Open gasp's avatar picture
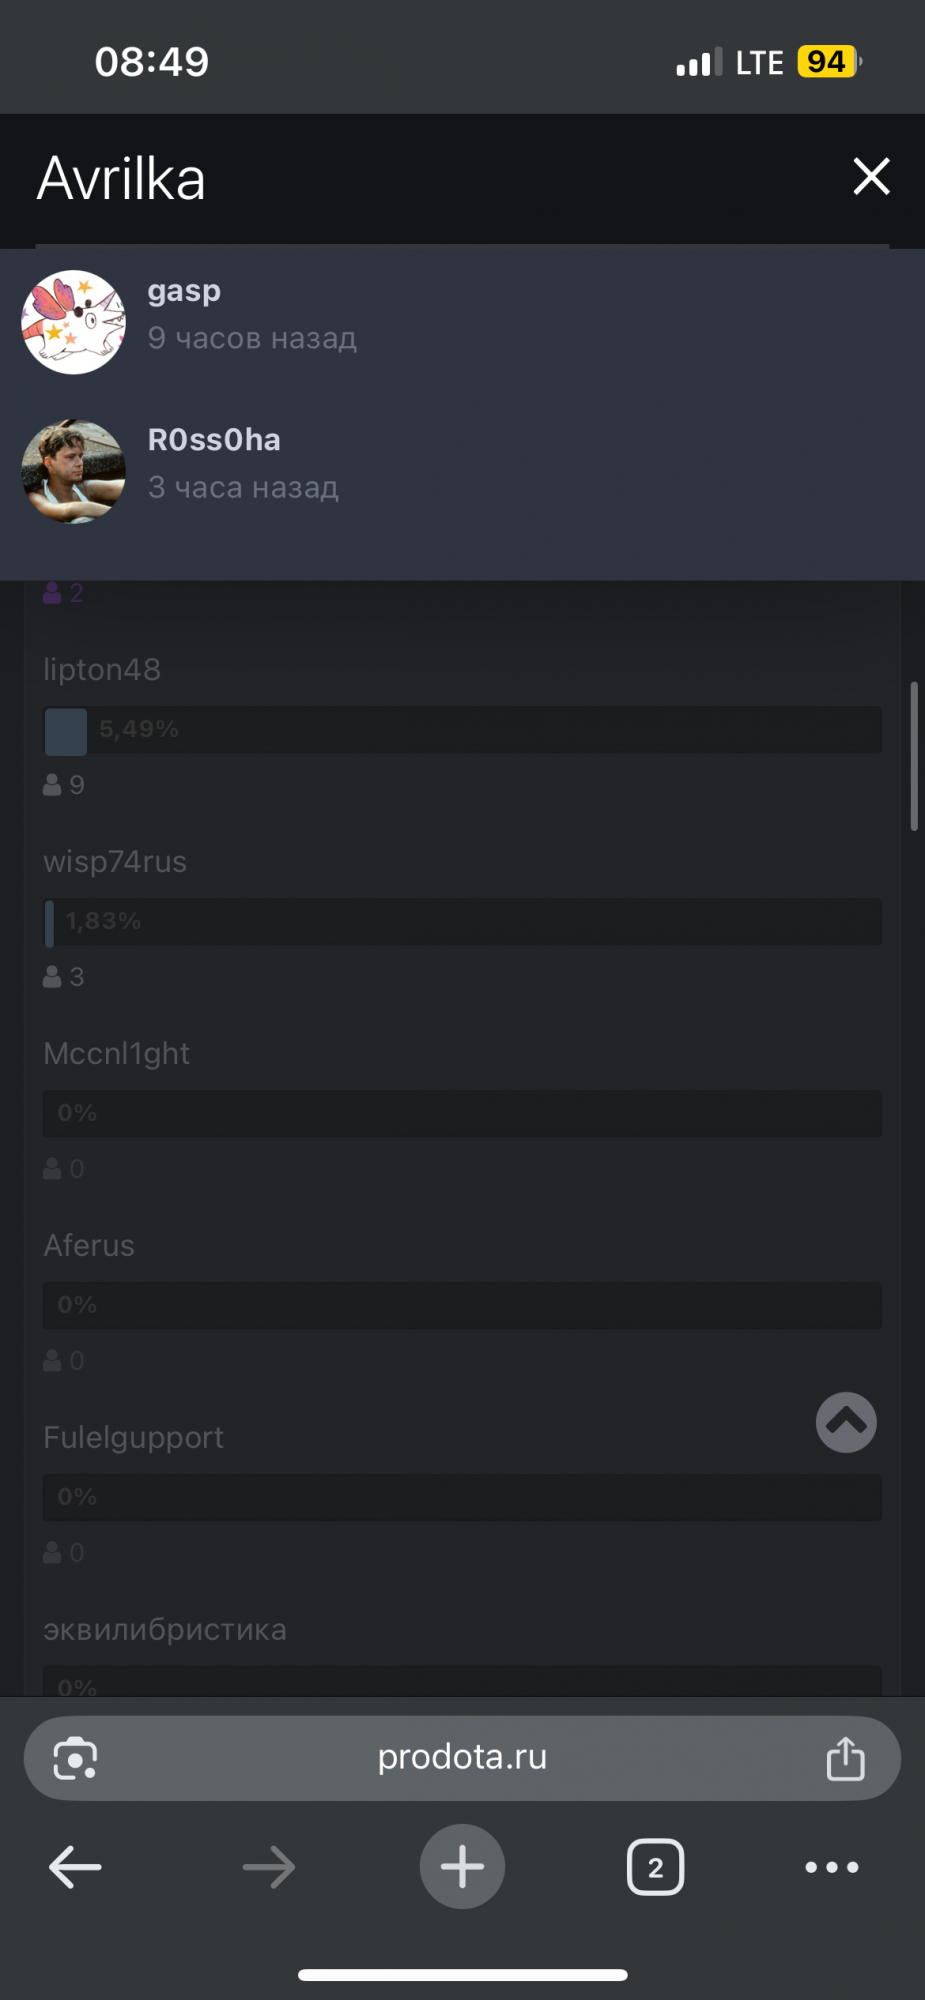Screen dimensions: 925x2000 click(x=74, y=322)
